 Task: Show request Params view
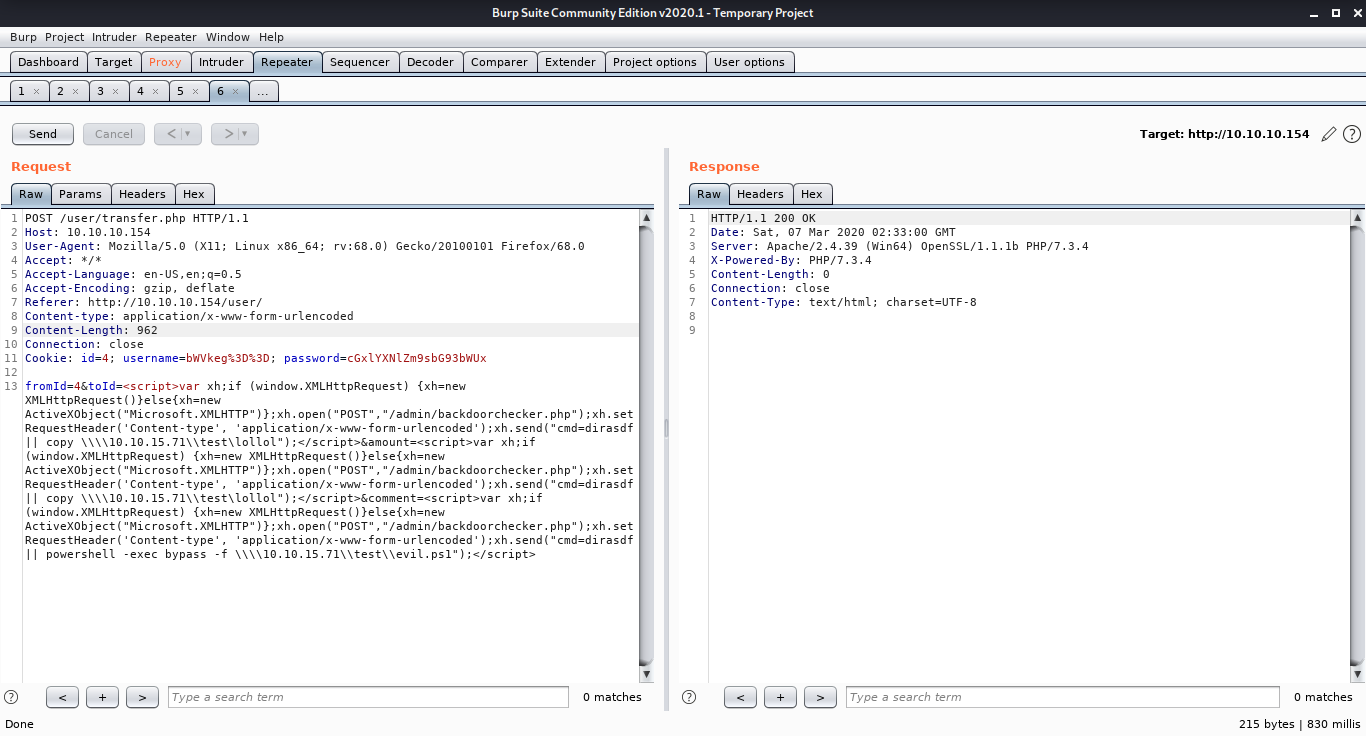click(80, 194)
